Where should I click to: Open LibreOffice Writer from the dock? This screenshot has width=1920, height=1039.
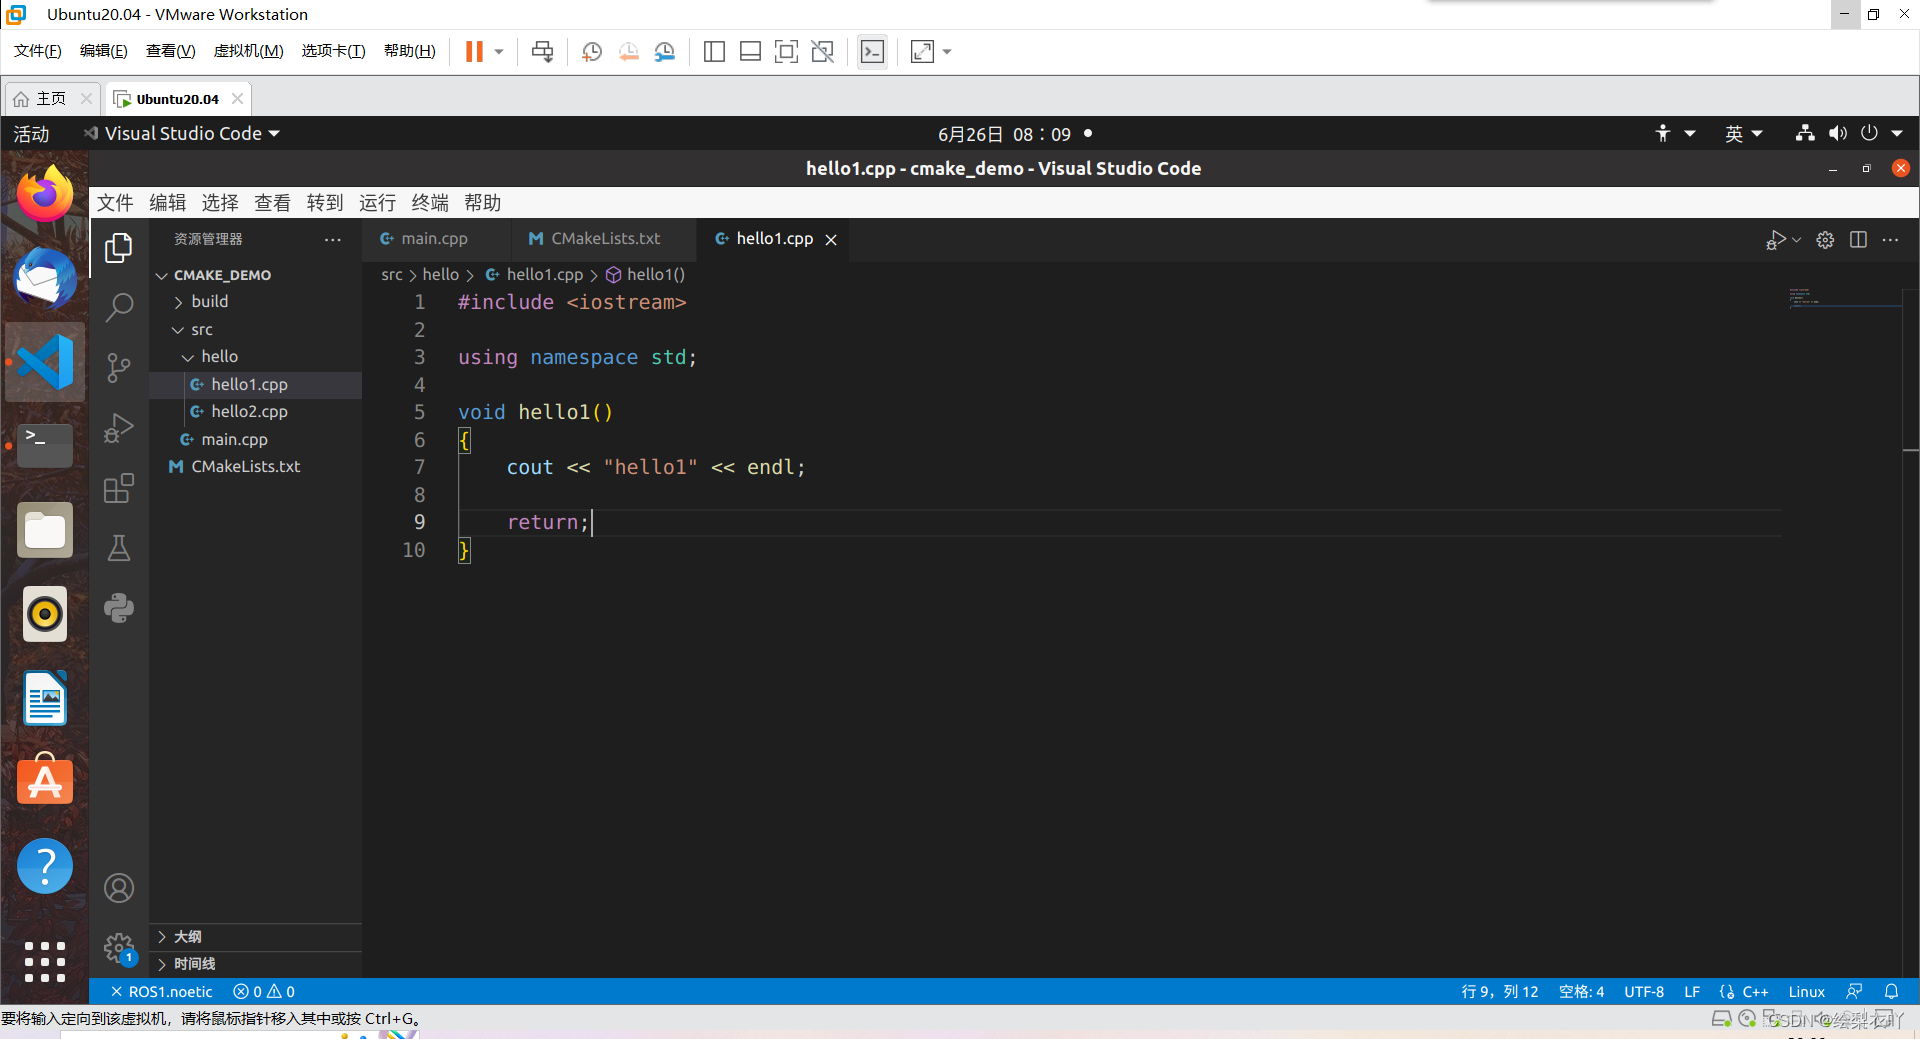(45, 697)
